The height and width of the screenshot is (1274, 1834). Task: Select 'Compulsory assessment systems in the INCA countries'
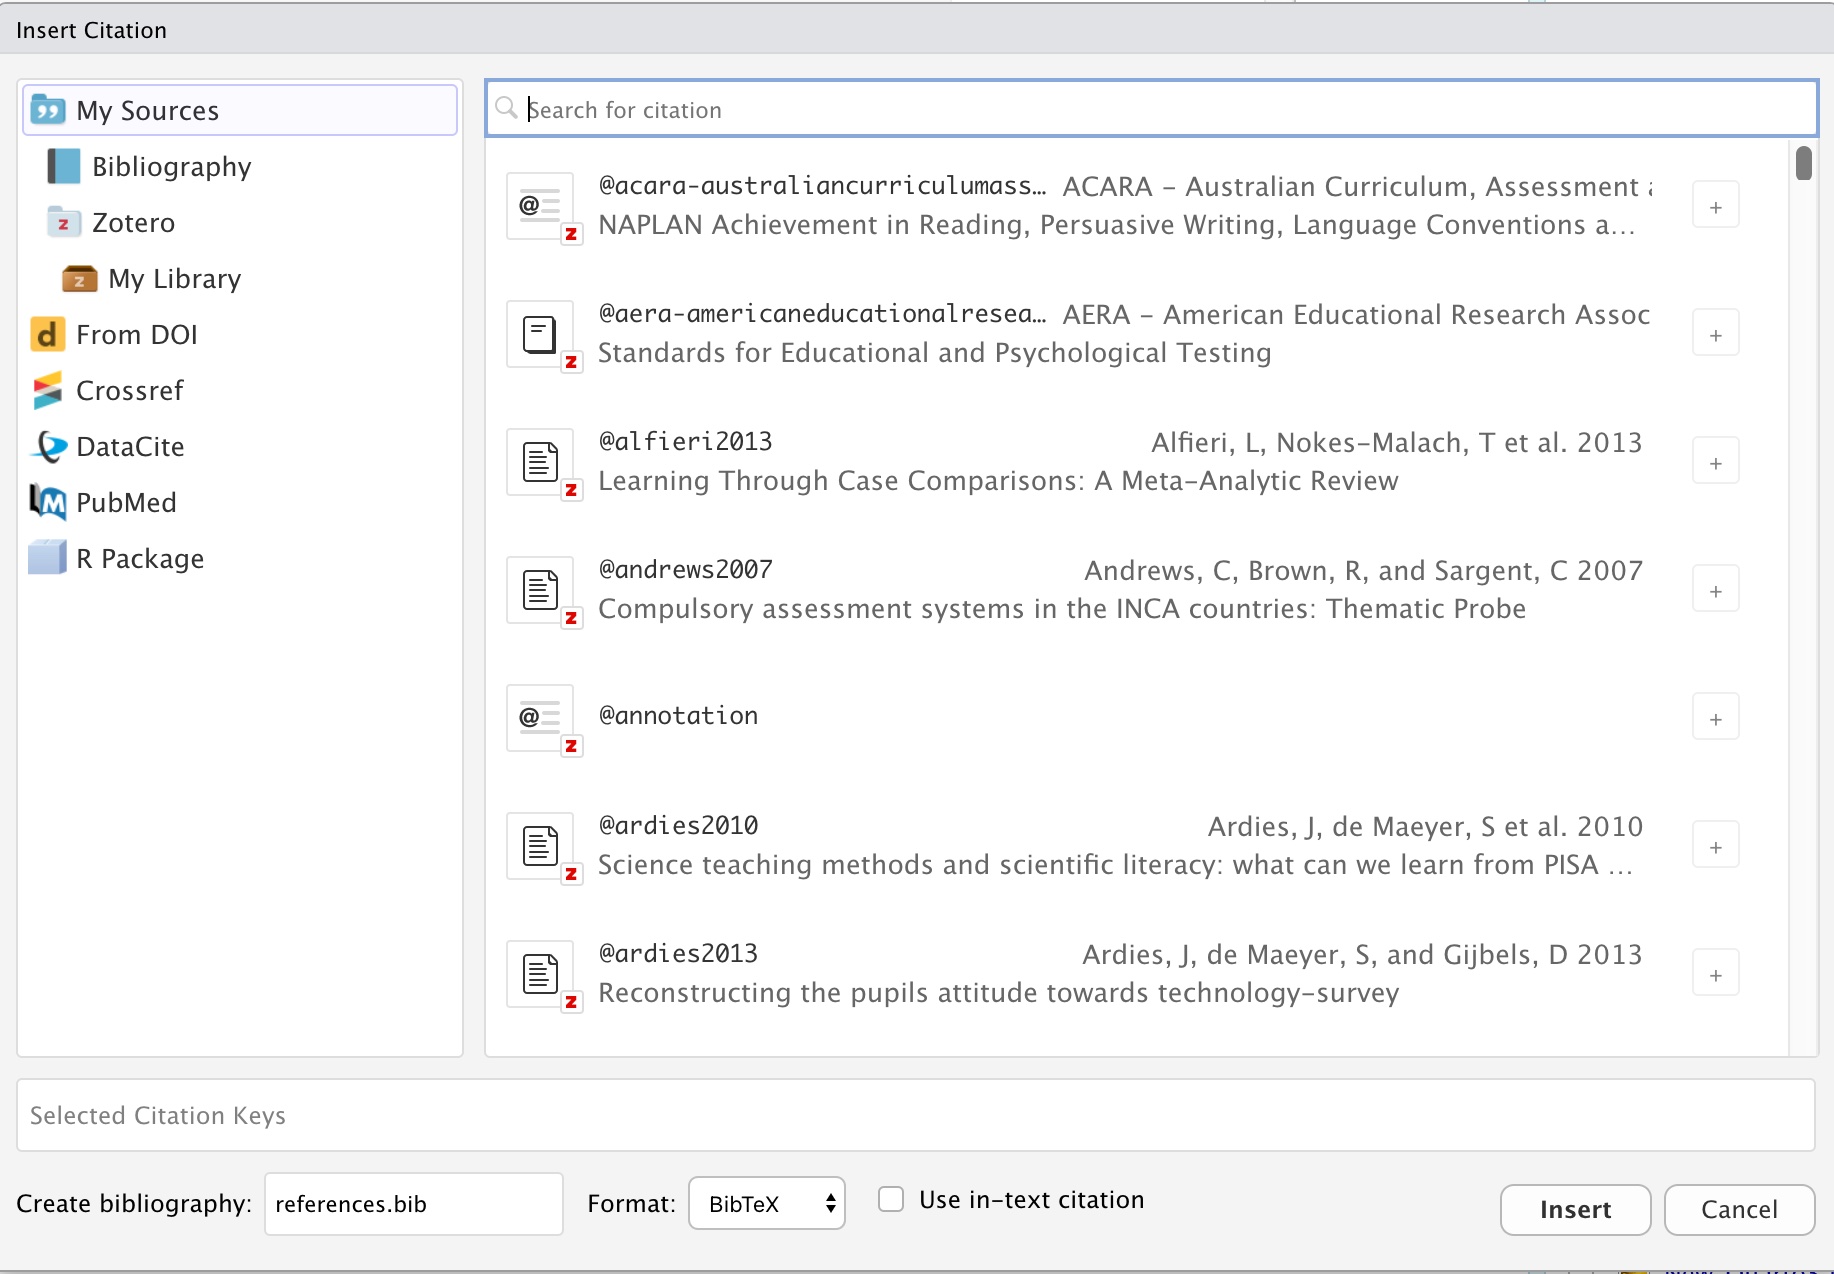[1062, 609]
